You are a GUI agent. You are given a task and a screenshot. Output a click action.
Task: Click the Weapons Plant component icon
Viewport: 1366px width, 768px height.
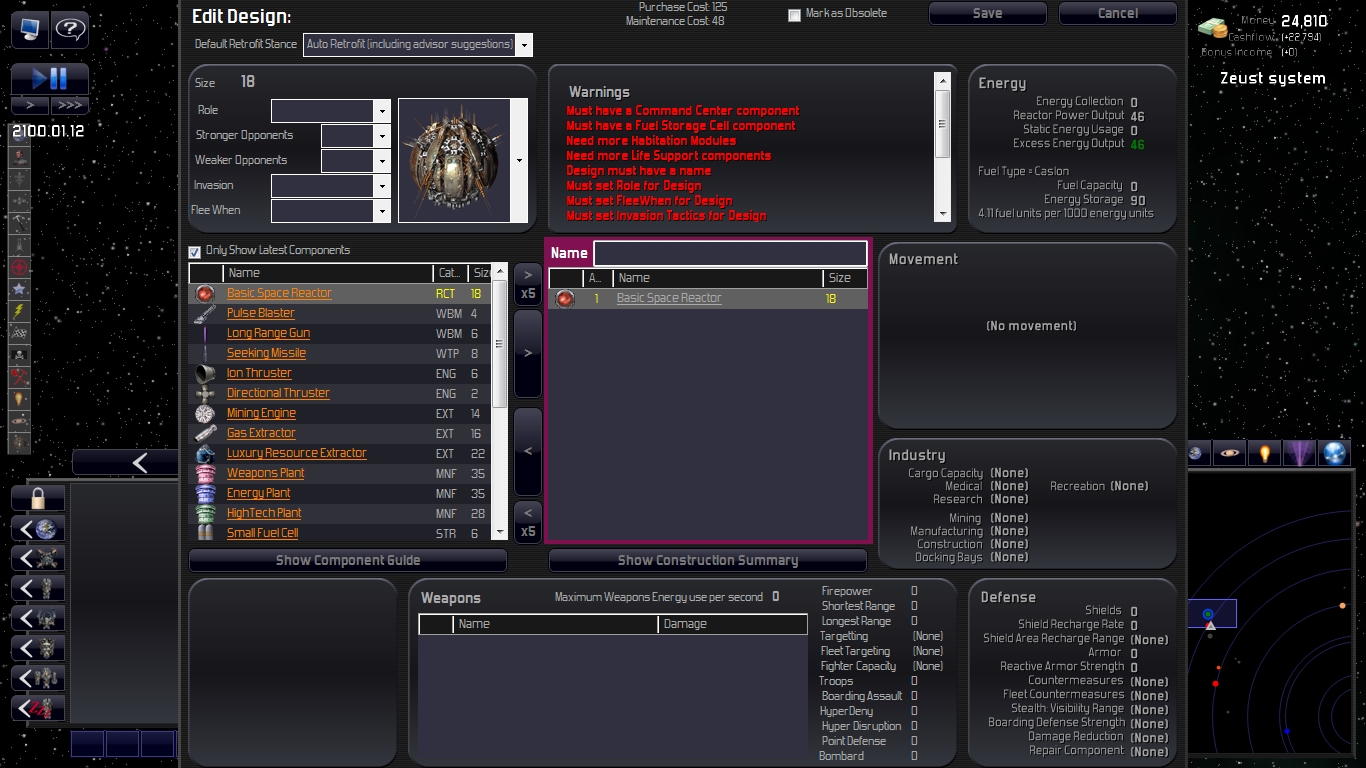205,473
